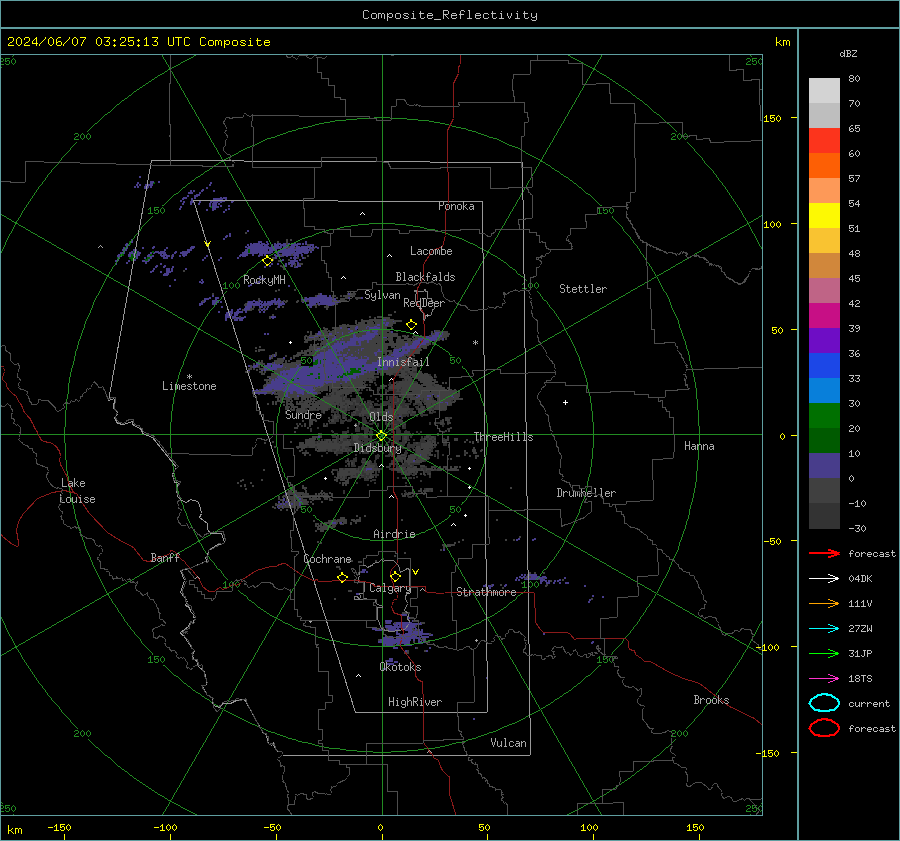The width and height of the screenshot is (900, 841).
Task: Click the red forecast ellipse symbol
Action: pos(824,728)
